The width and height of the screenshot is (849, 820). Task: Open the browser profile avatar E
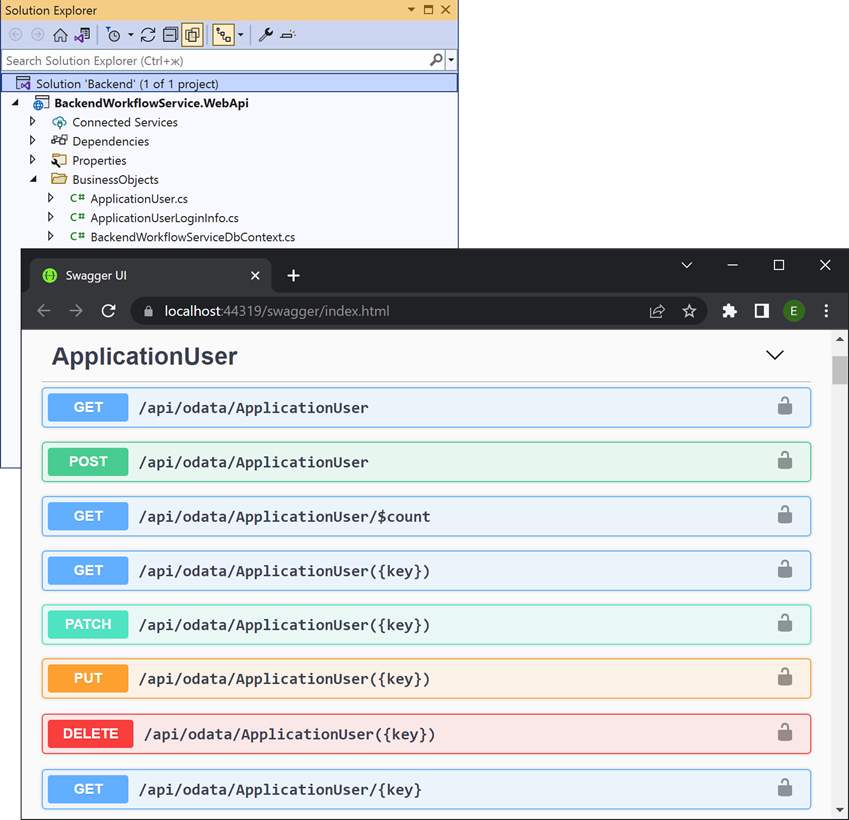pos(794,311)
